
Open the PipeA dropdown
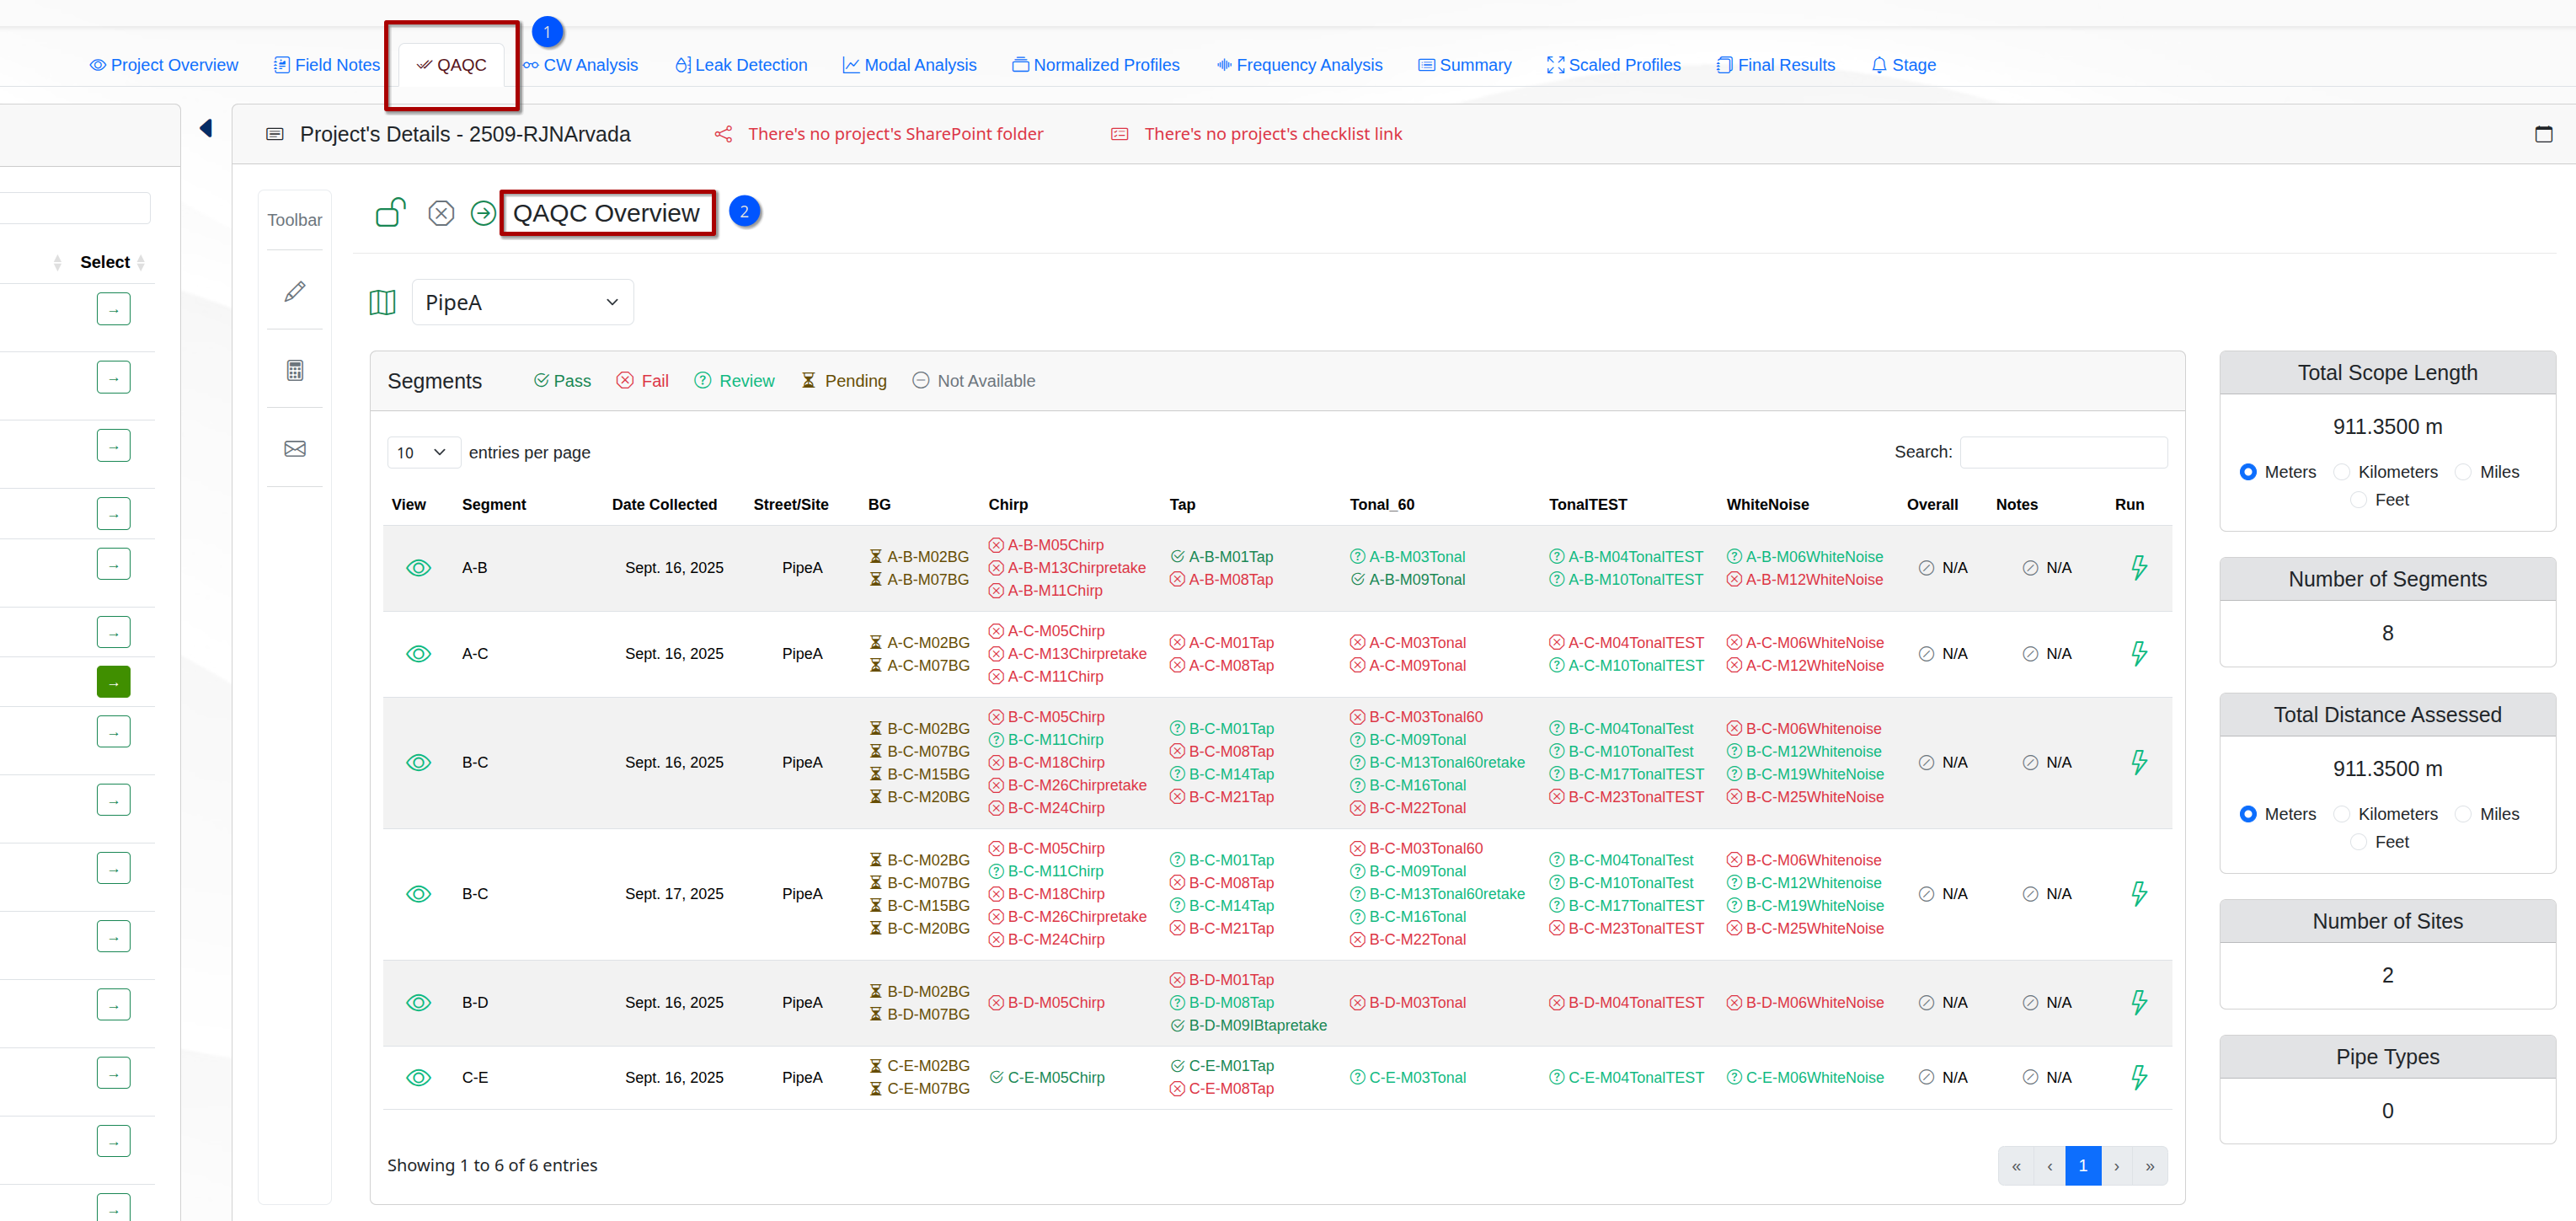tap(522, 302)
